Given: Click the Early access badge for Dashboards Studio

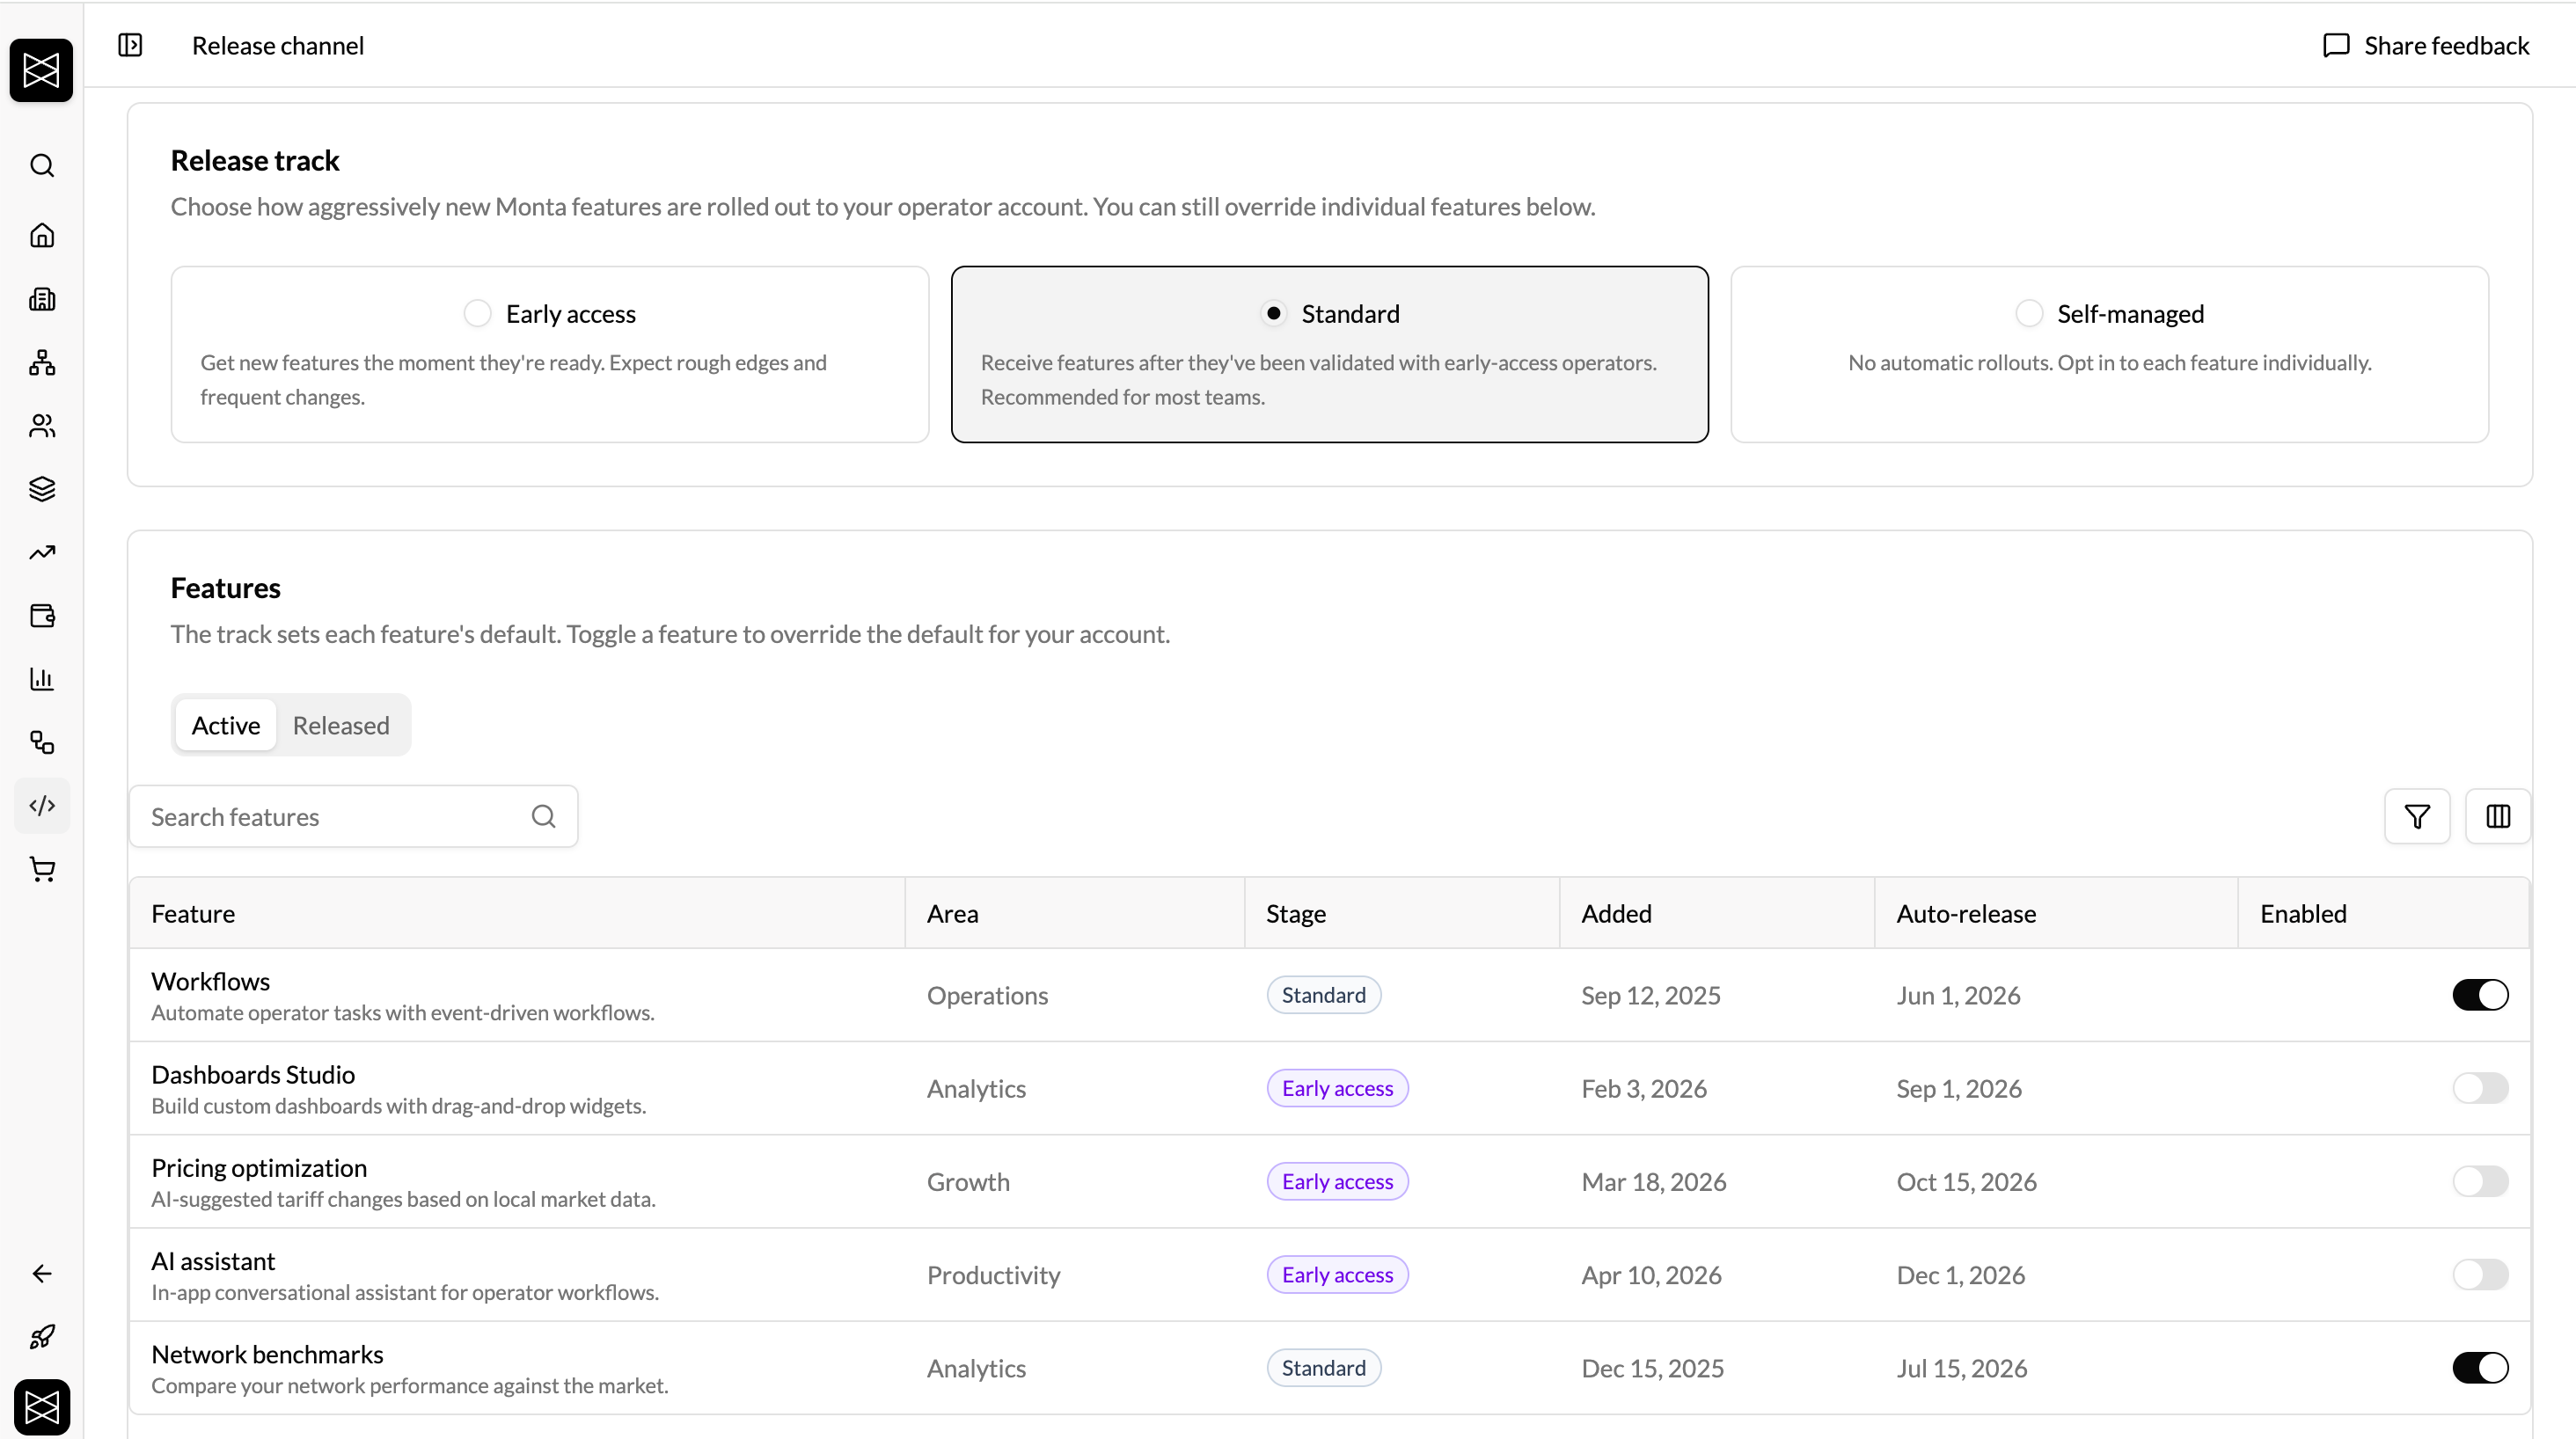Looking at the screenshot, I should point(1337,1088).
